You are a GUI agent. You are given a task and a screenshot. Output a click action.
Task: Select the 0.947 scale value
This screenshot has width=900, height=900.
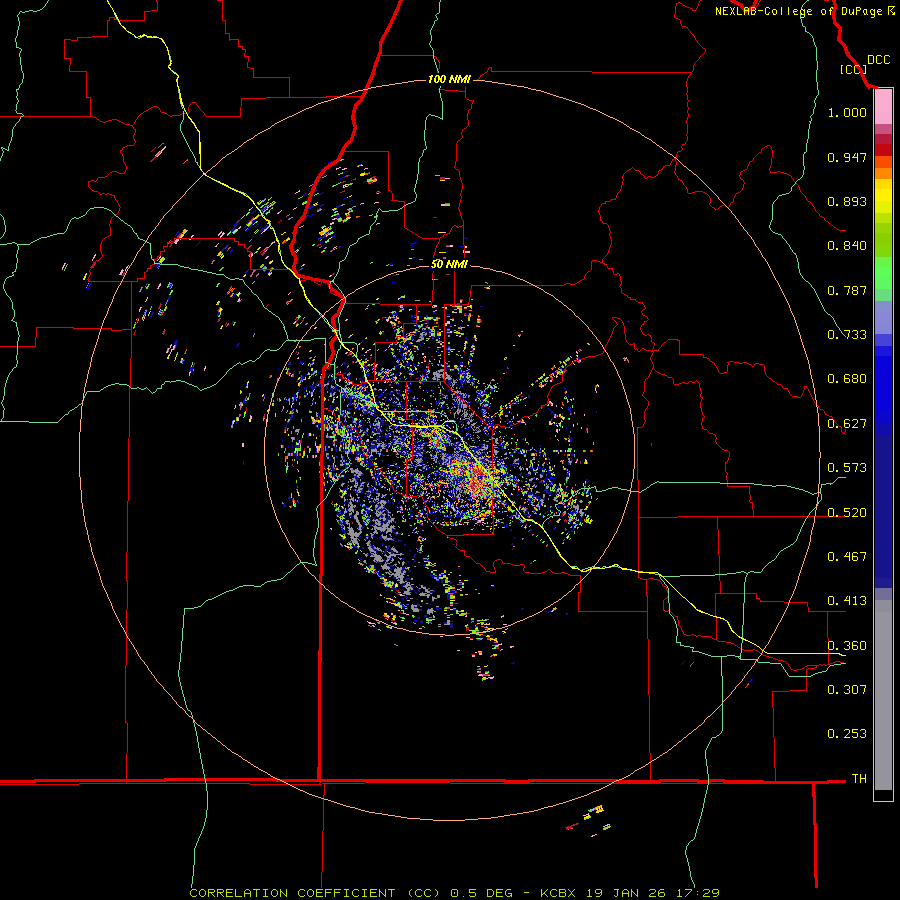[847, 157]
